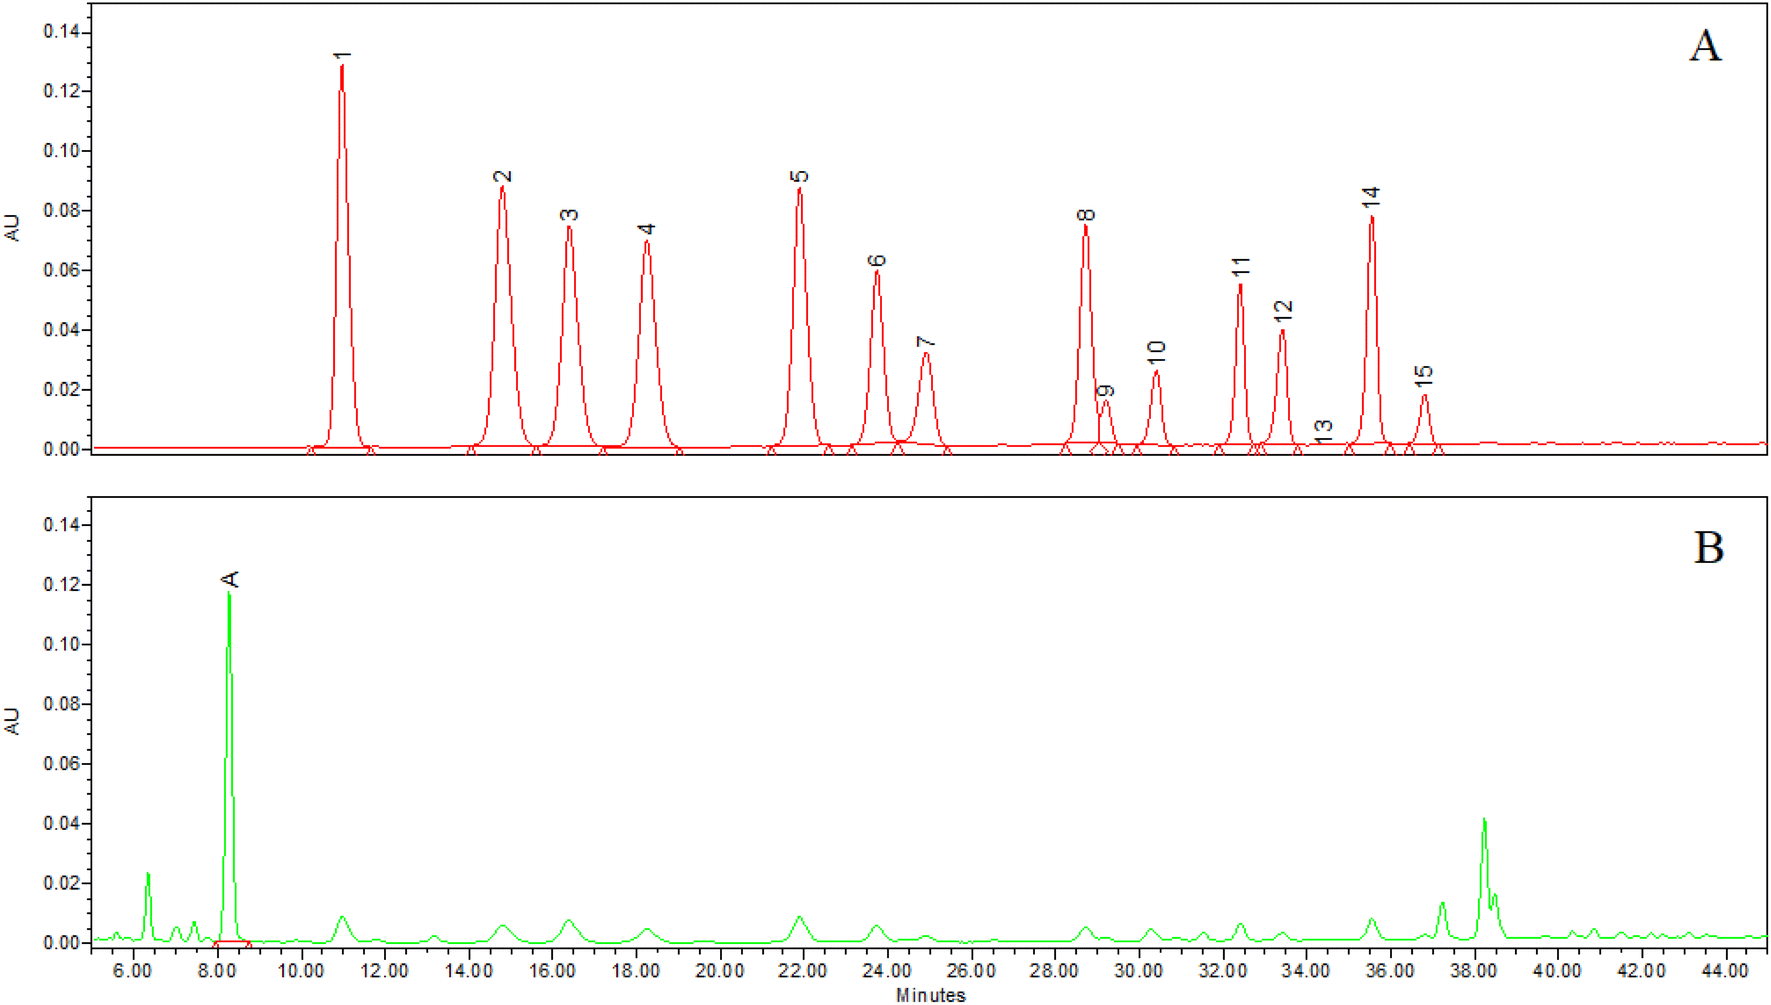The image size is (1771, 1005).
Task: Select the 38.00 minute tick label
Action: pos(1474,970)
